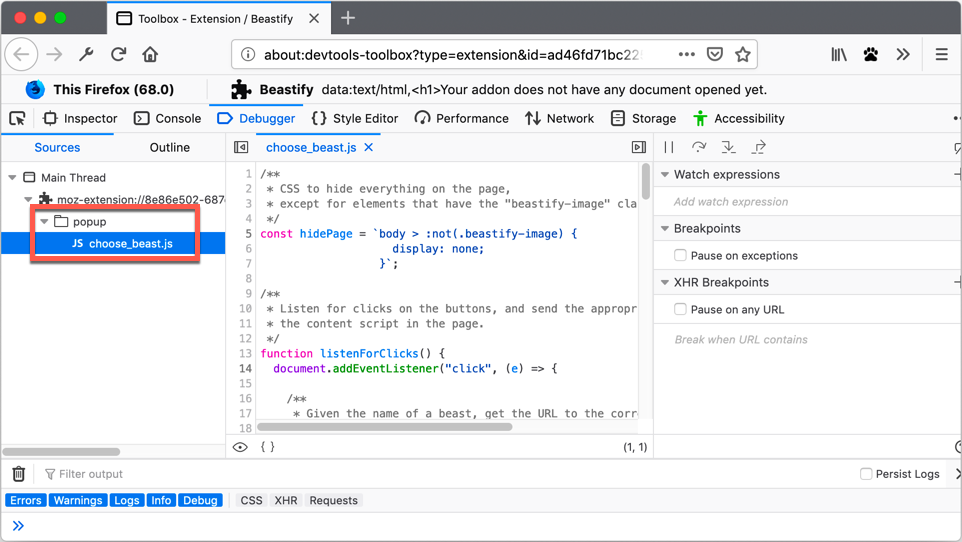This screenshot has height=542, width=962.
Task: Switch to the Outline sidebar tab
Action: [x=170, y=147]
